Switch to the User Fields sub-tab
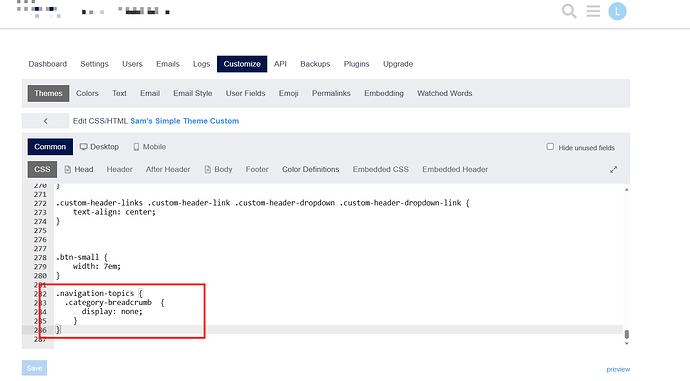The width and height of the screenshot is (690, 381). pos(246,93)
